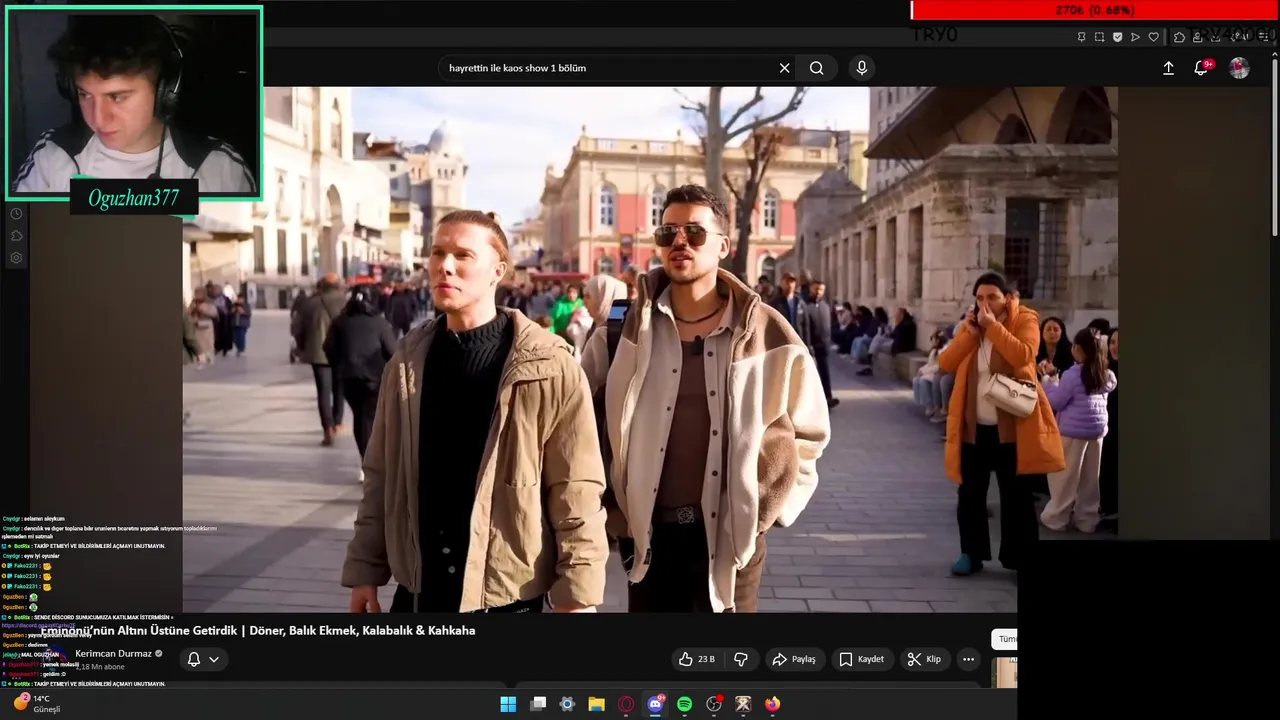This screenshot has height=720, width=1280.
Task: Open the weather widget showing 14°C
Action: 36,703
